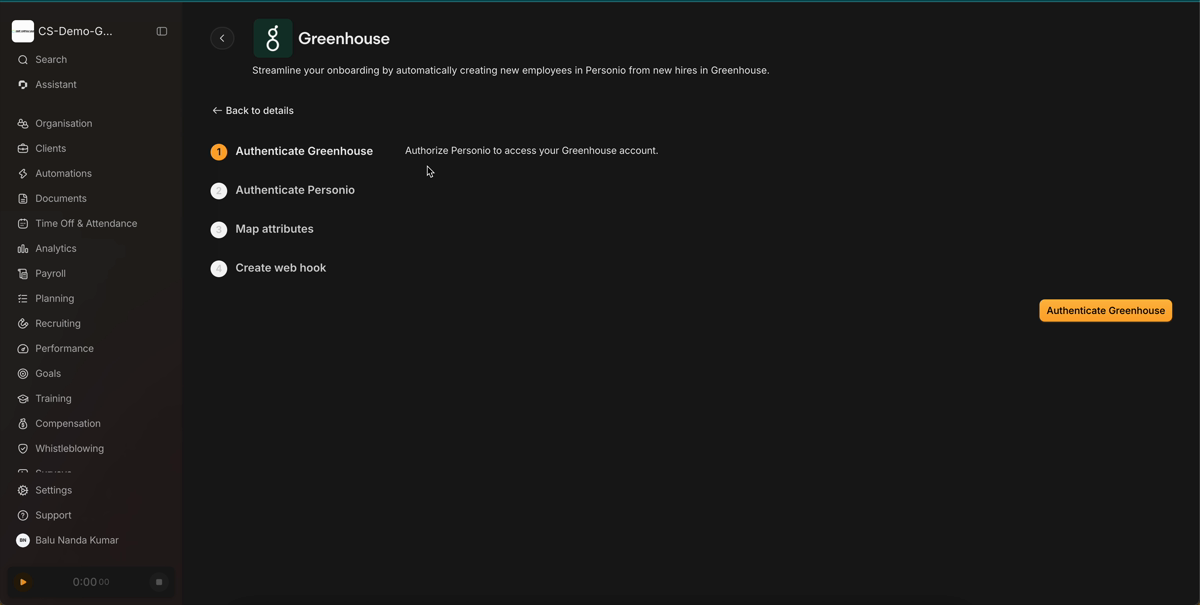Click the Recruiting icon
This screenshot has height=605, width=1200.
[23, 324]
